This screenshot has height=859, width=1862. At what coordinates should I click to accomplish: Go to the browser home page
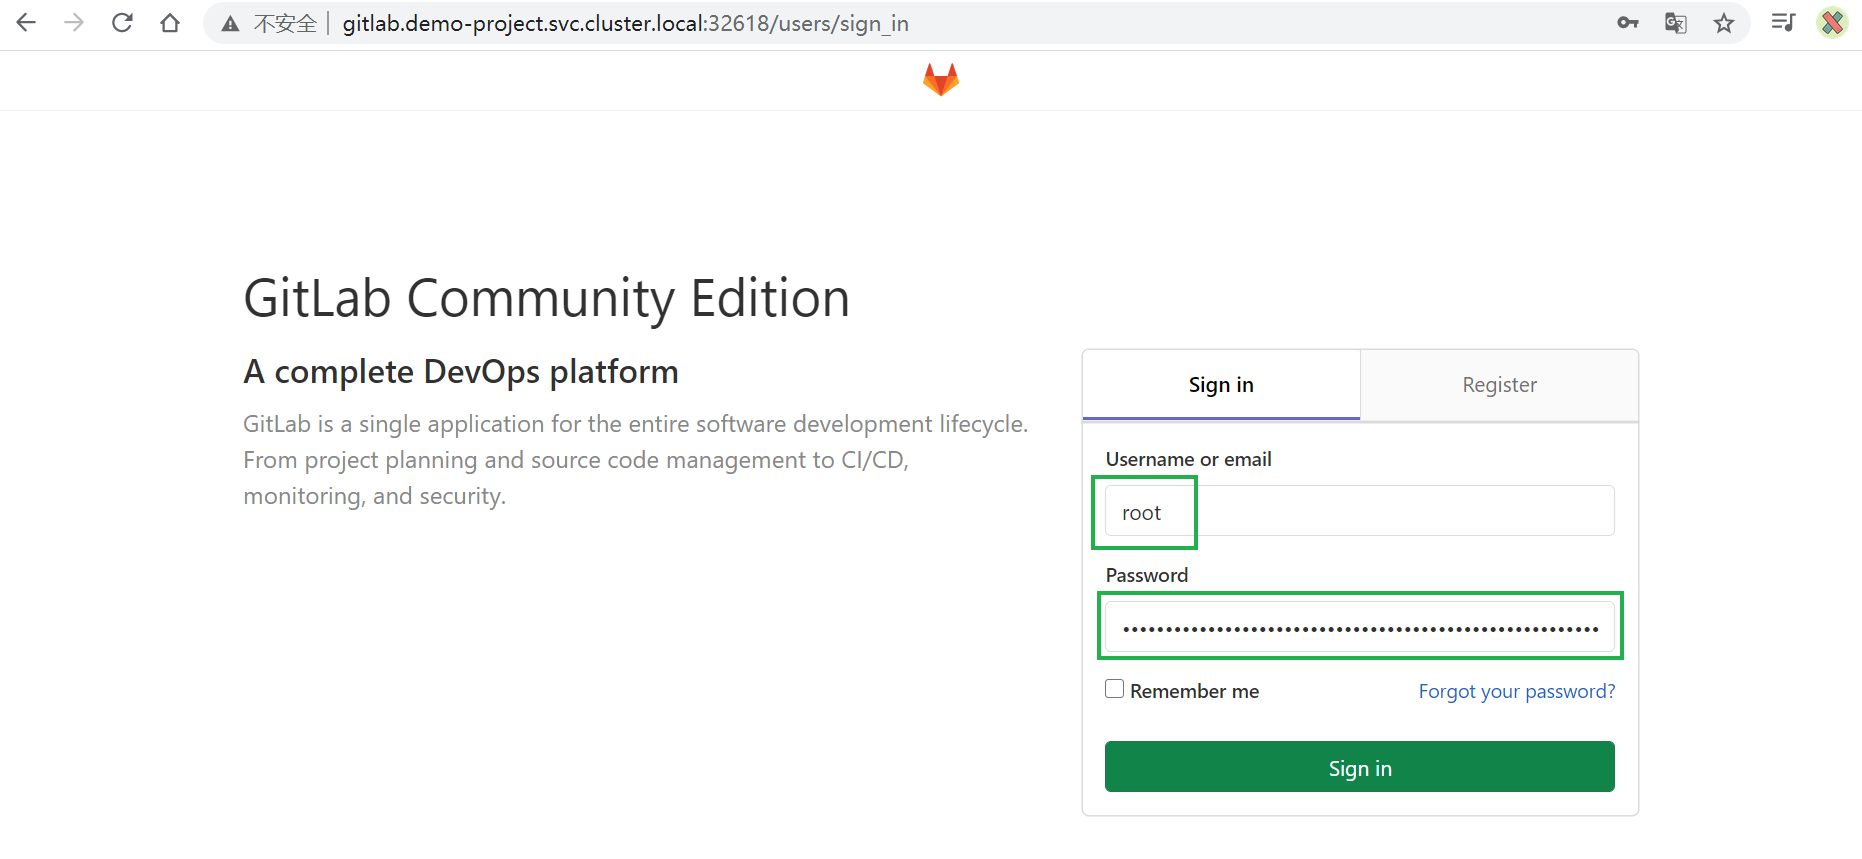click(170, 23)
